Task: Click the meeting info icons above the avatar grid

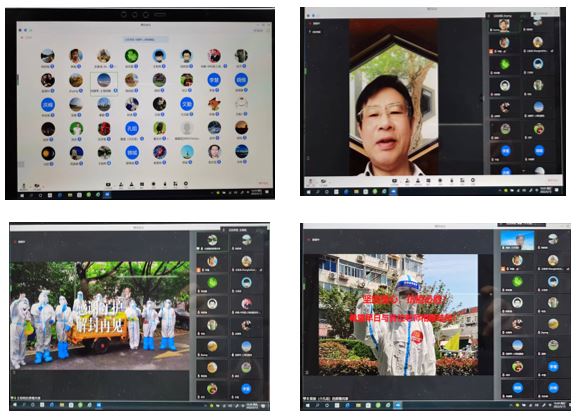Action: [x=25, y=30]
